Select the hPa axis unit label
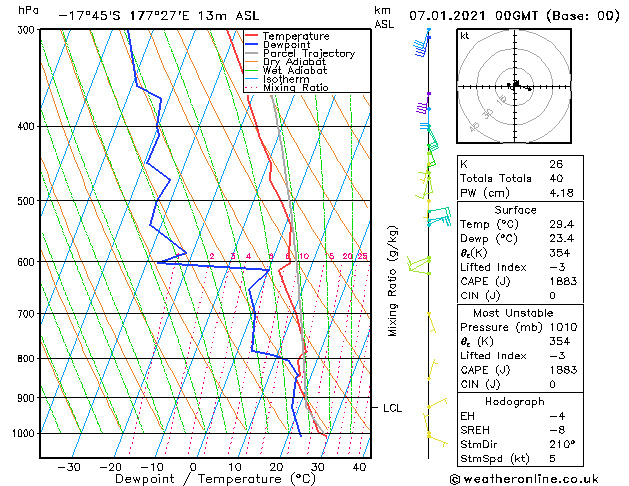Viewport: 629px width, 486px height. point(28,11)
